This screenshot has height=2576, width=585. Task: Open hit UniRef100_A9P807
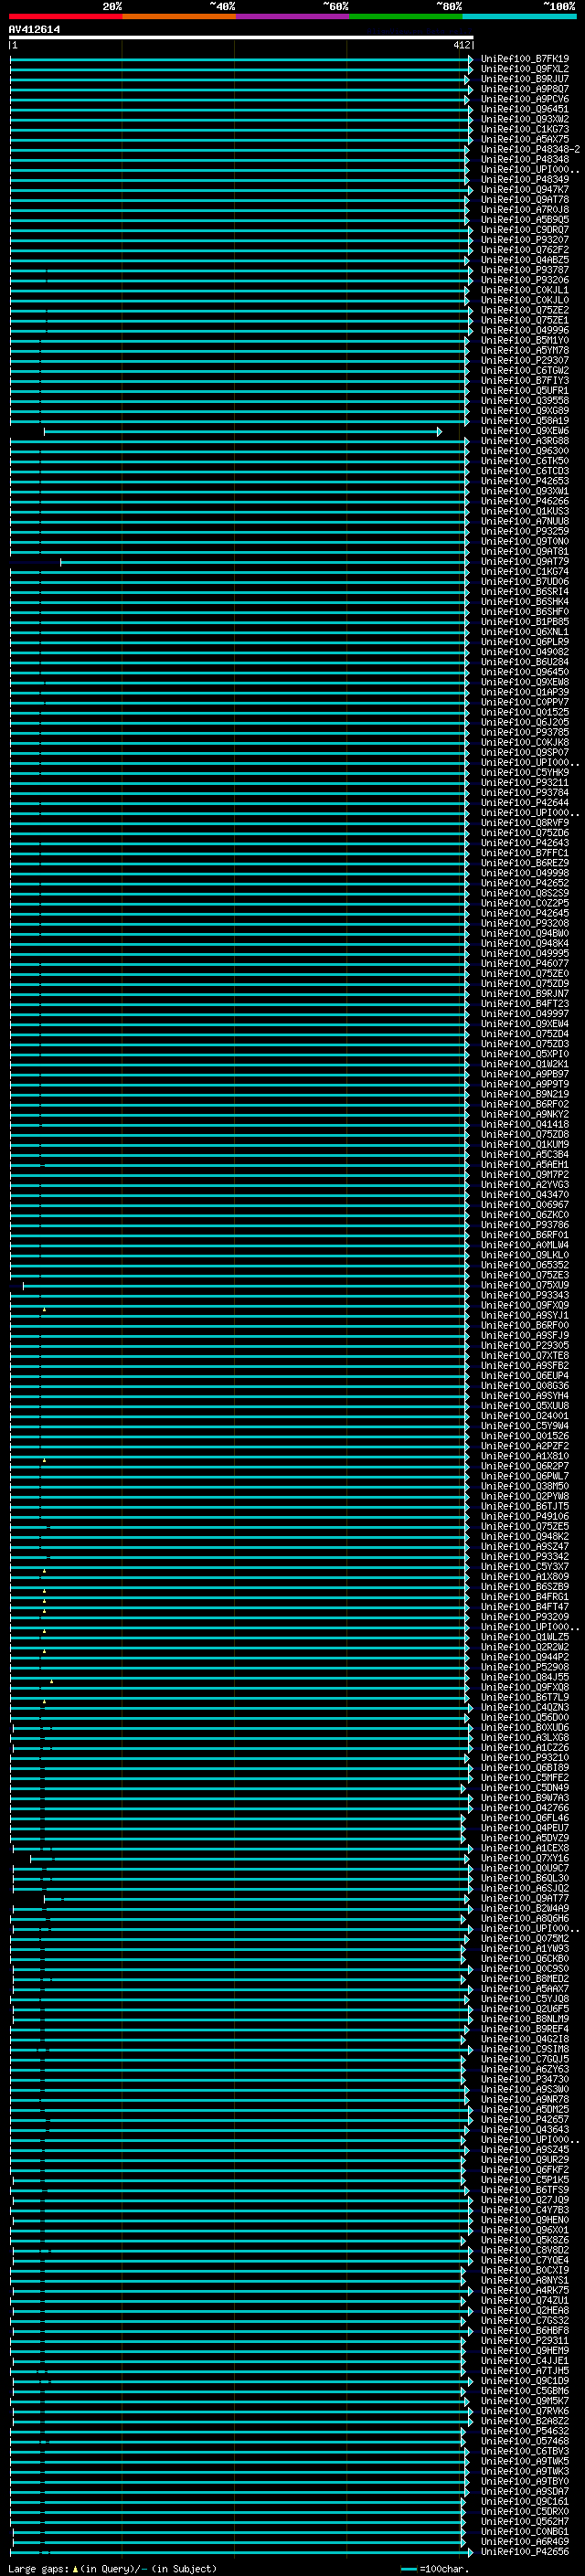tap(524, 89)
